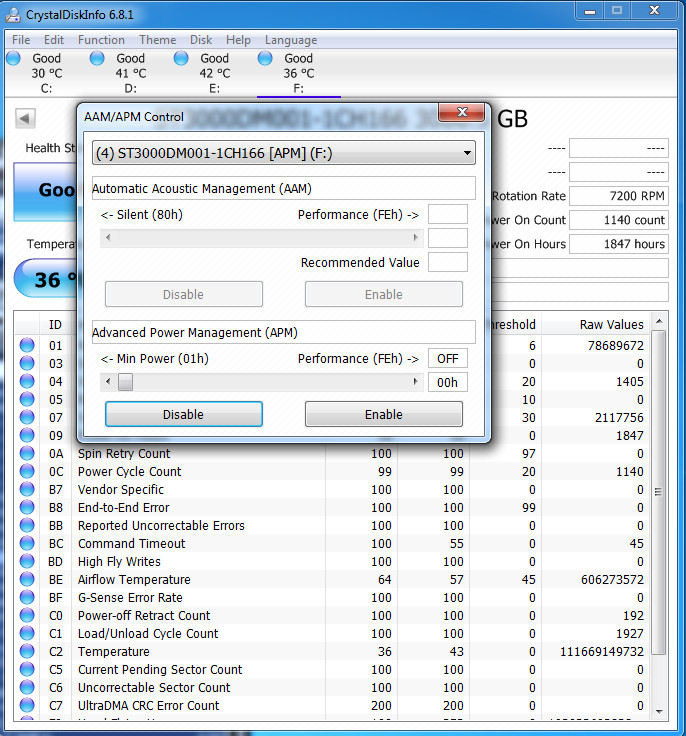
Task: Click status orb for attribute 01
Action: [27, 345]
